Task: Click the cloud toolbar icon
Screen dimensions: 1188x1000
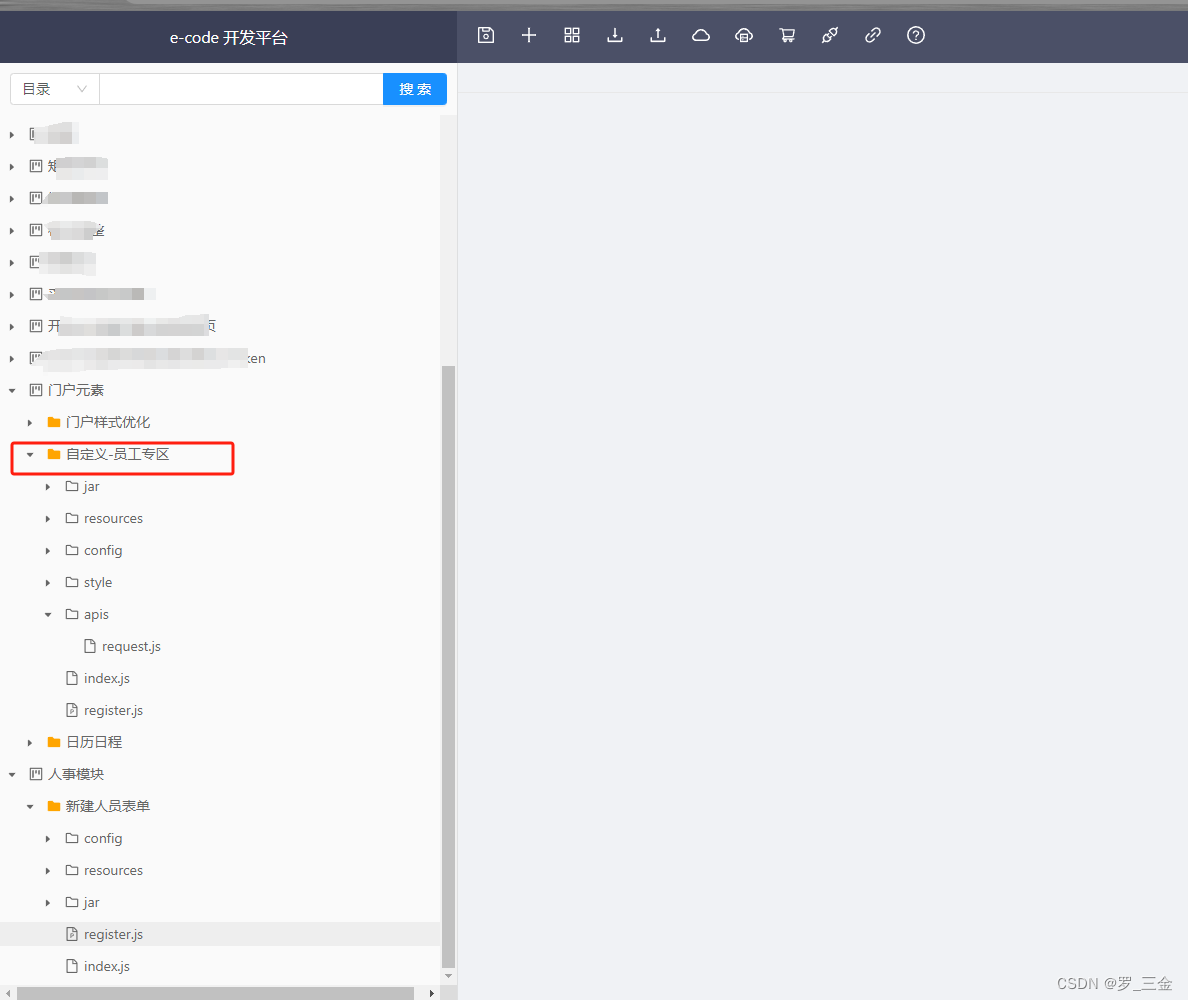Action: (701, 36)
